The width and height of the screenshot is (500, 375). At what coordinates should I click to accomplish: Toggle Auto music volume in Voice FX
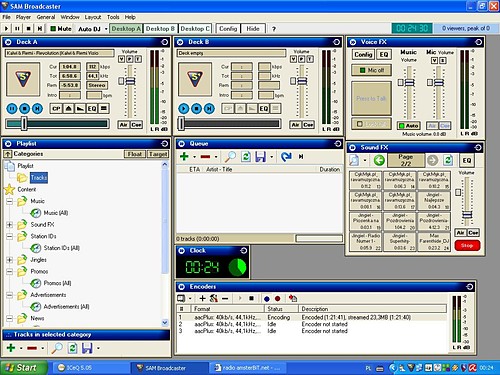click(x=409, y=126)
